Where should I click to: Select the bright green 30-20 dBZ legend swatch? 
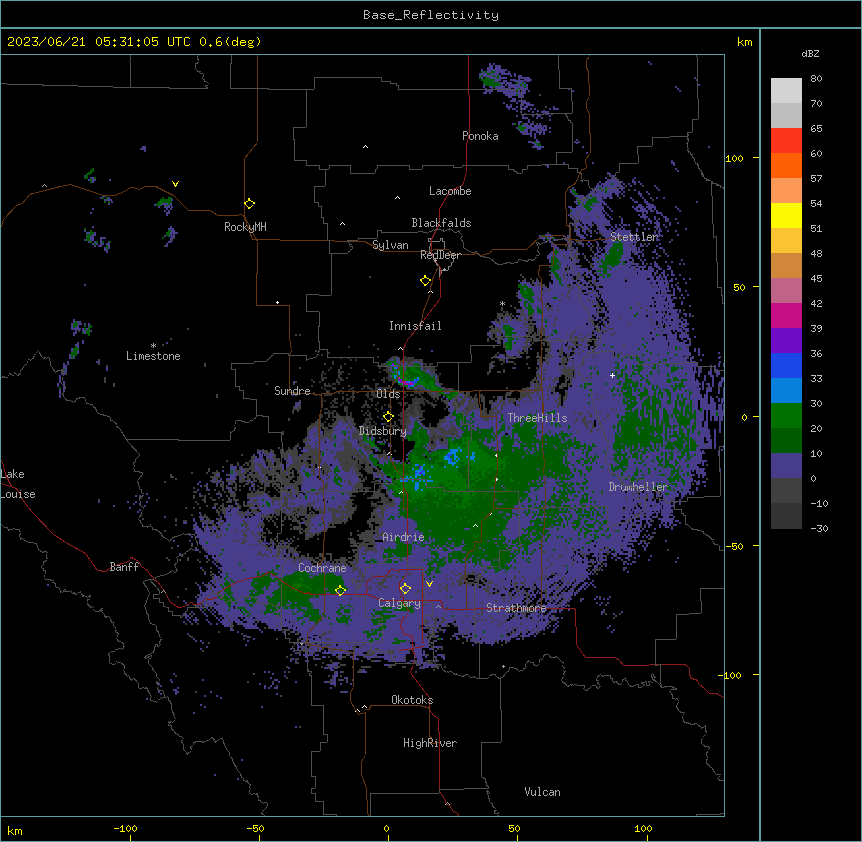[786, 416]
